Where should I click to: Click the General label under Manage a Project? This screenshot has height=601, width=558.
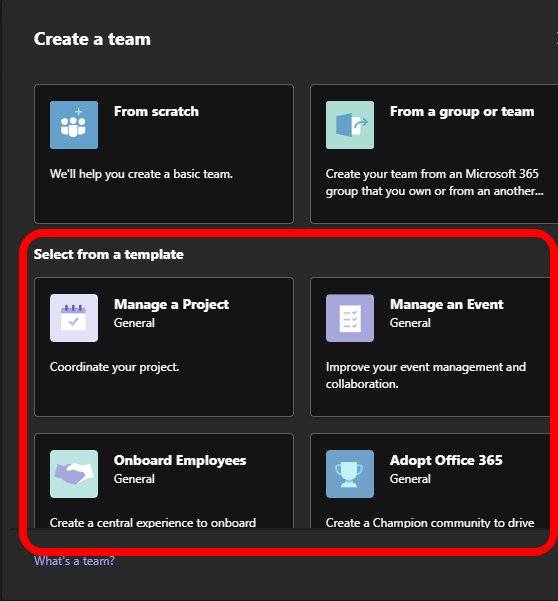134,323
